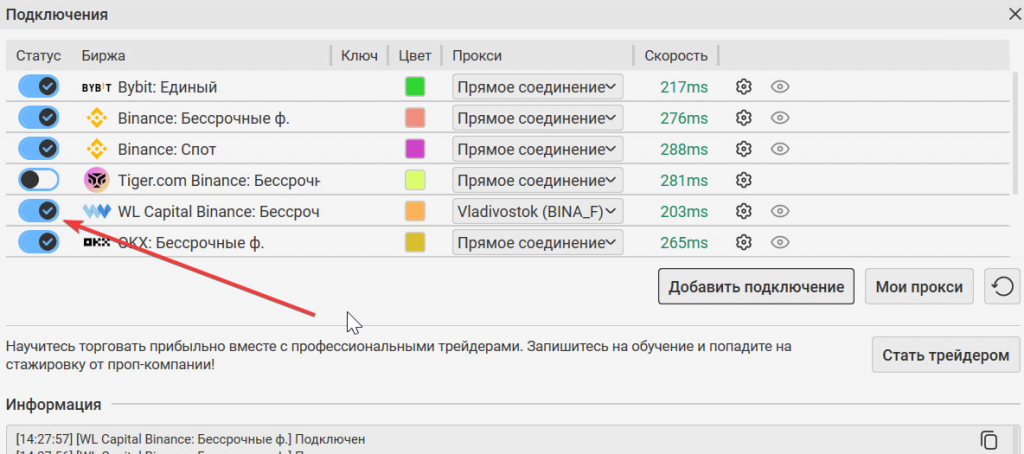Viewport: 1024px width, 454px height.
Task: Disable the Bybit connection status switch
Action: 38,87
